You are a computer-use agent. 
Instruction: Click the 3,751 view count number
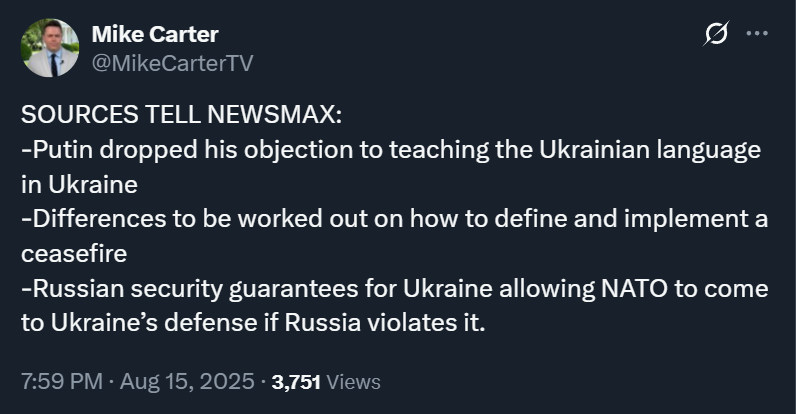click(296, 382)
